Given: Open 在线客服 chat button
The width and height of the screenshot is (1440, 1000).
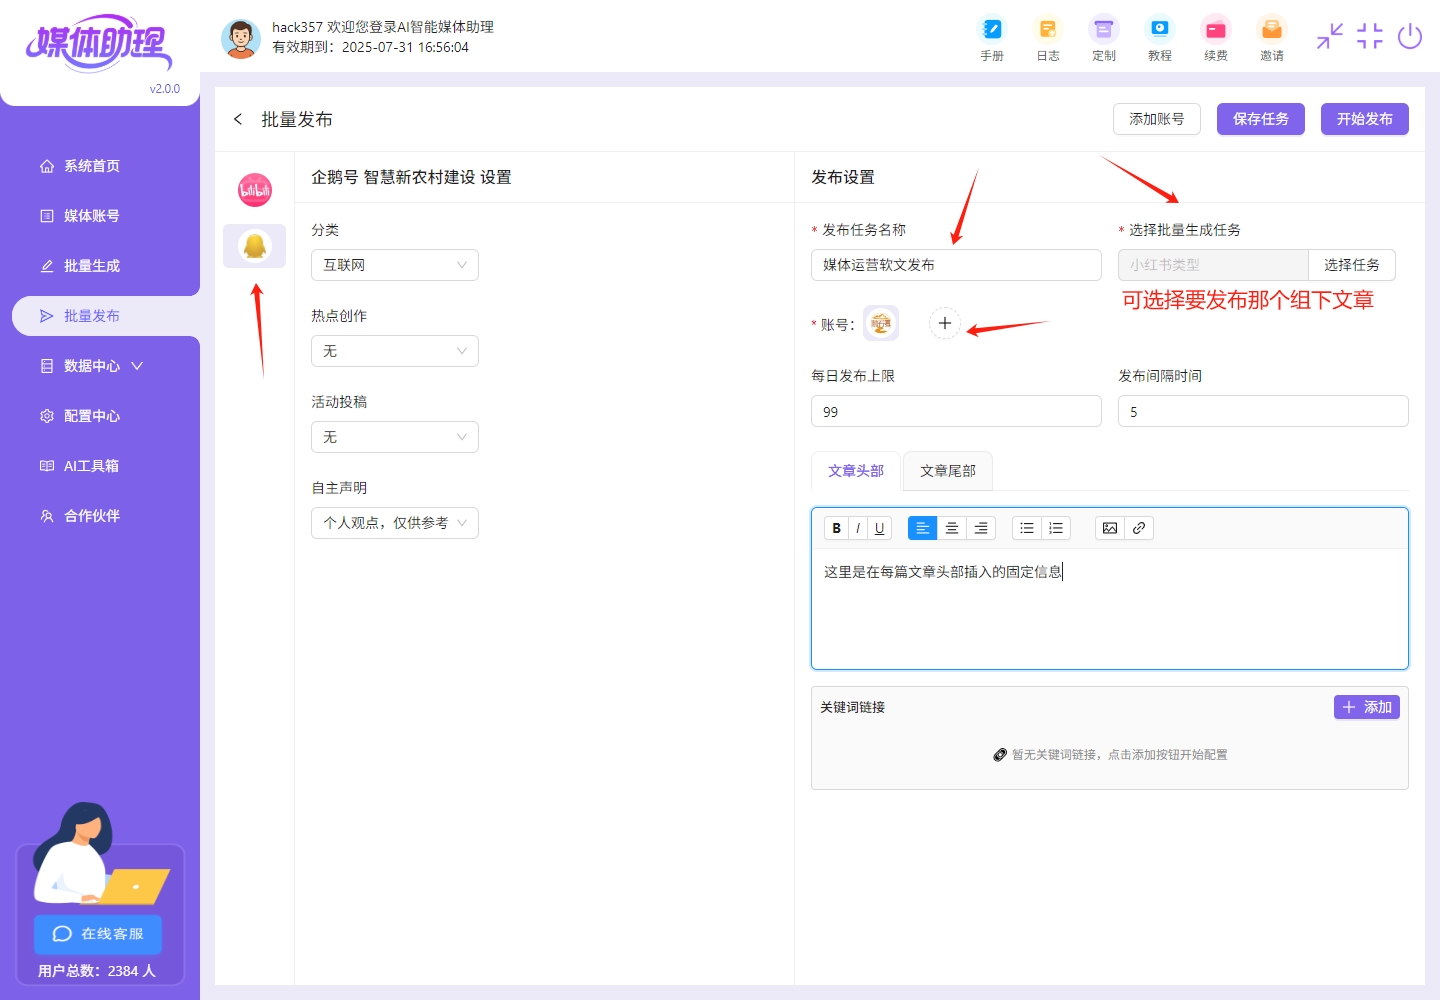Looking at the screenshot, I should coord(98,934).
